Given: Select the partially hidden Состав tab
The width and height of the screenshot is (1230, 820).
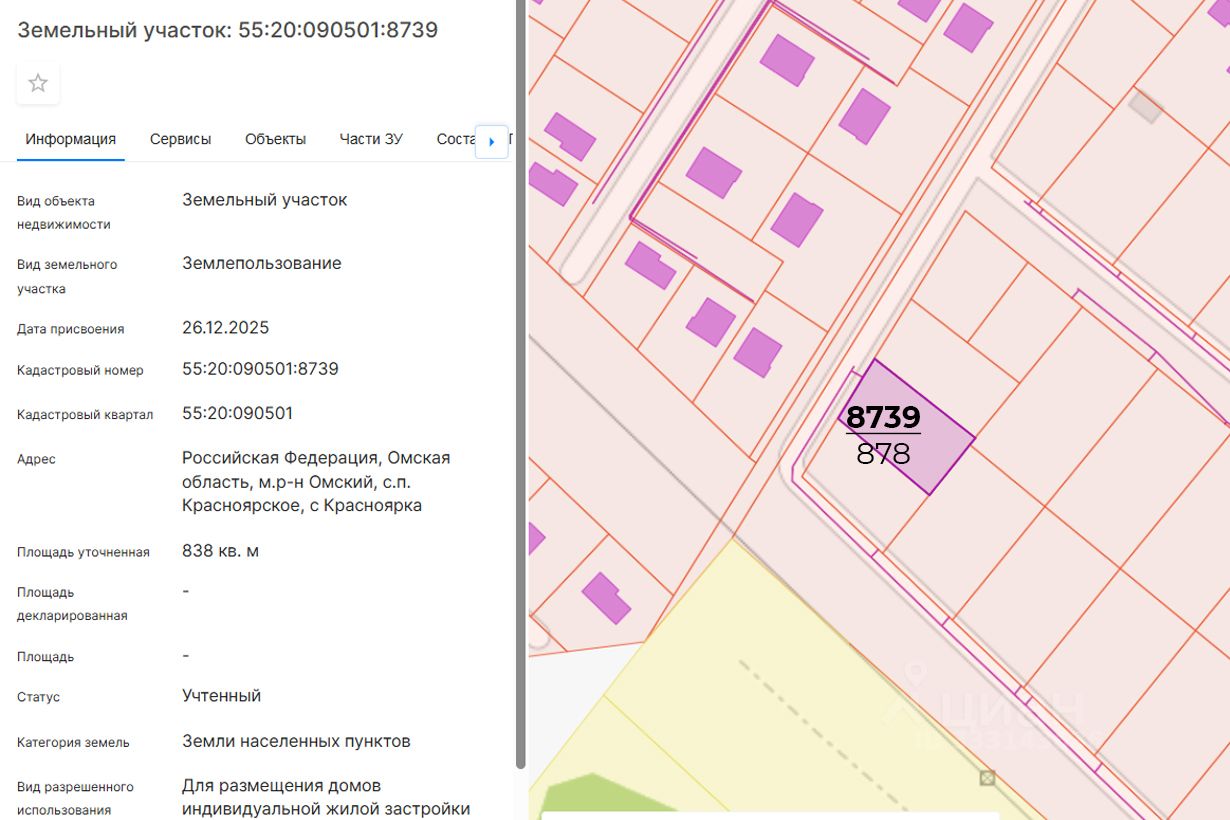Looking at the screenshot, I should coord(455,139).
